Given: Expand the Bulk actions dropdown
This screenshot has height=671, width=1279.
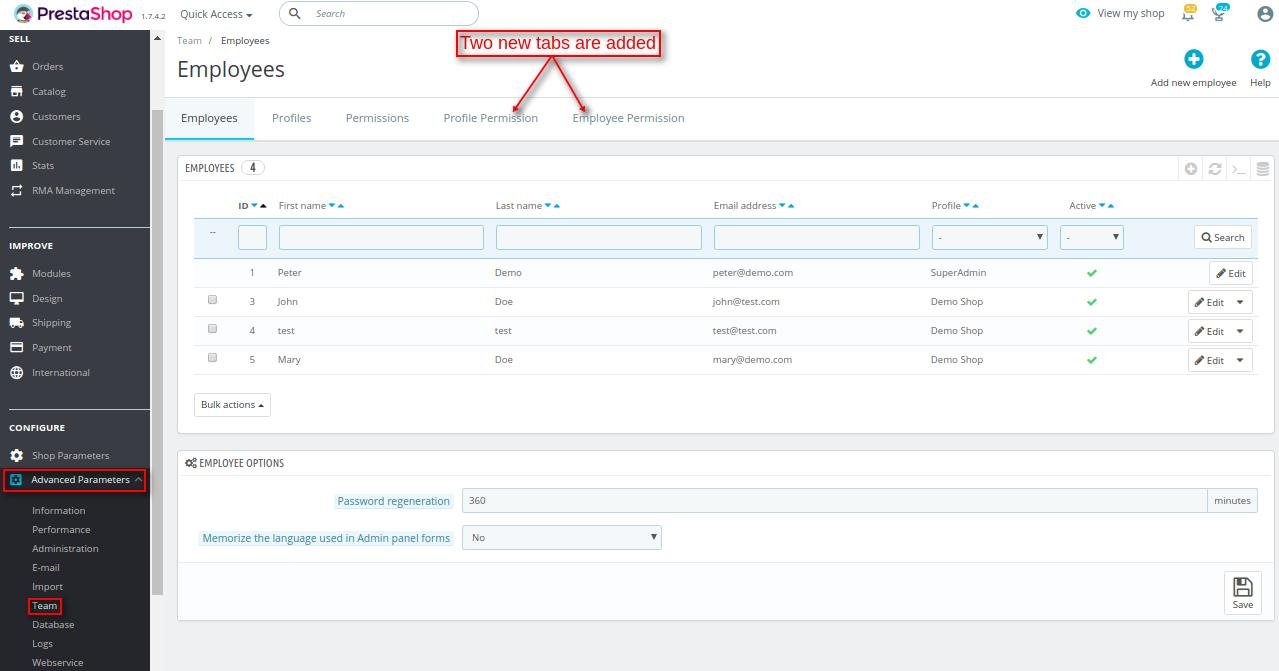Looking at the screenshot, I should (232, 404).
